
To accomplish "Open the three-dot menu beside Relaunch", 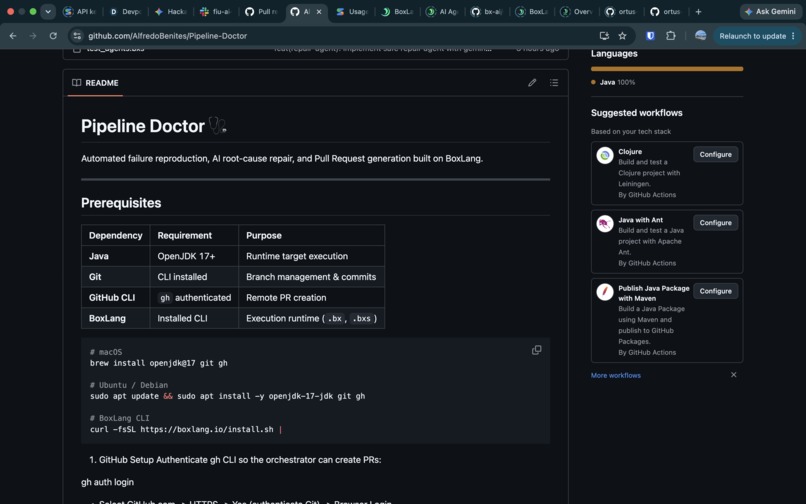I will point(793,36).
